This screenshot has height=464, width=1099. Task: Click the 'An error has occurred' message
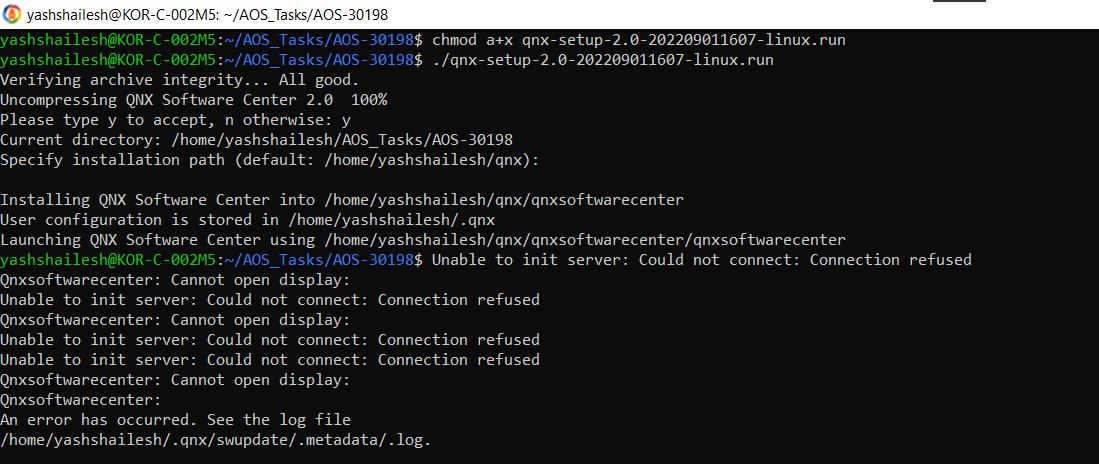[175, 420]
